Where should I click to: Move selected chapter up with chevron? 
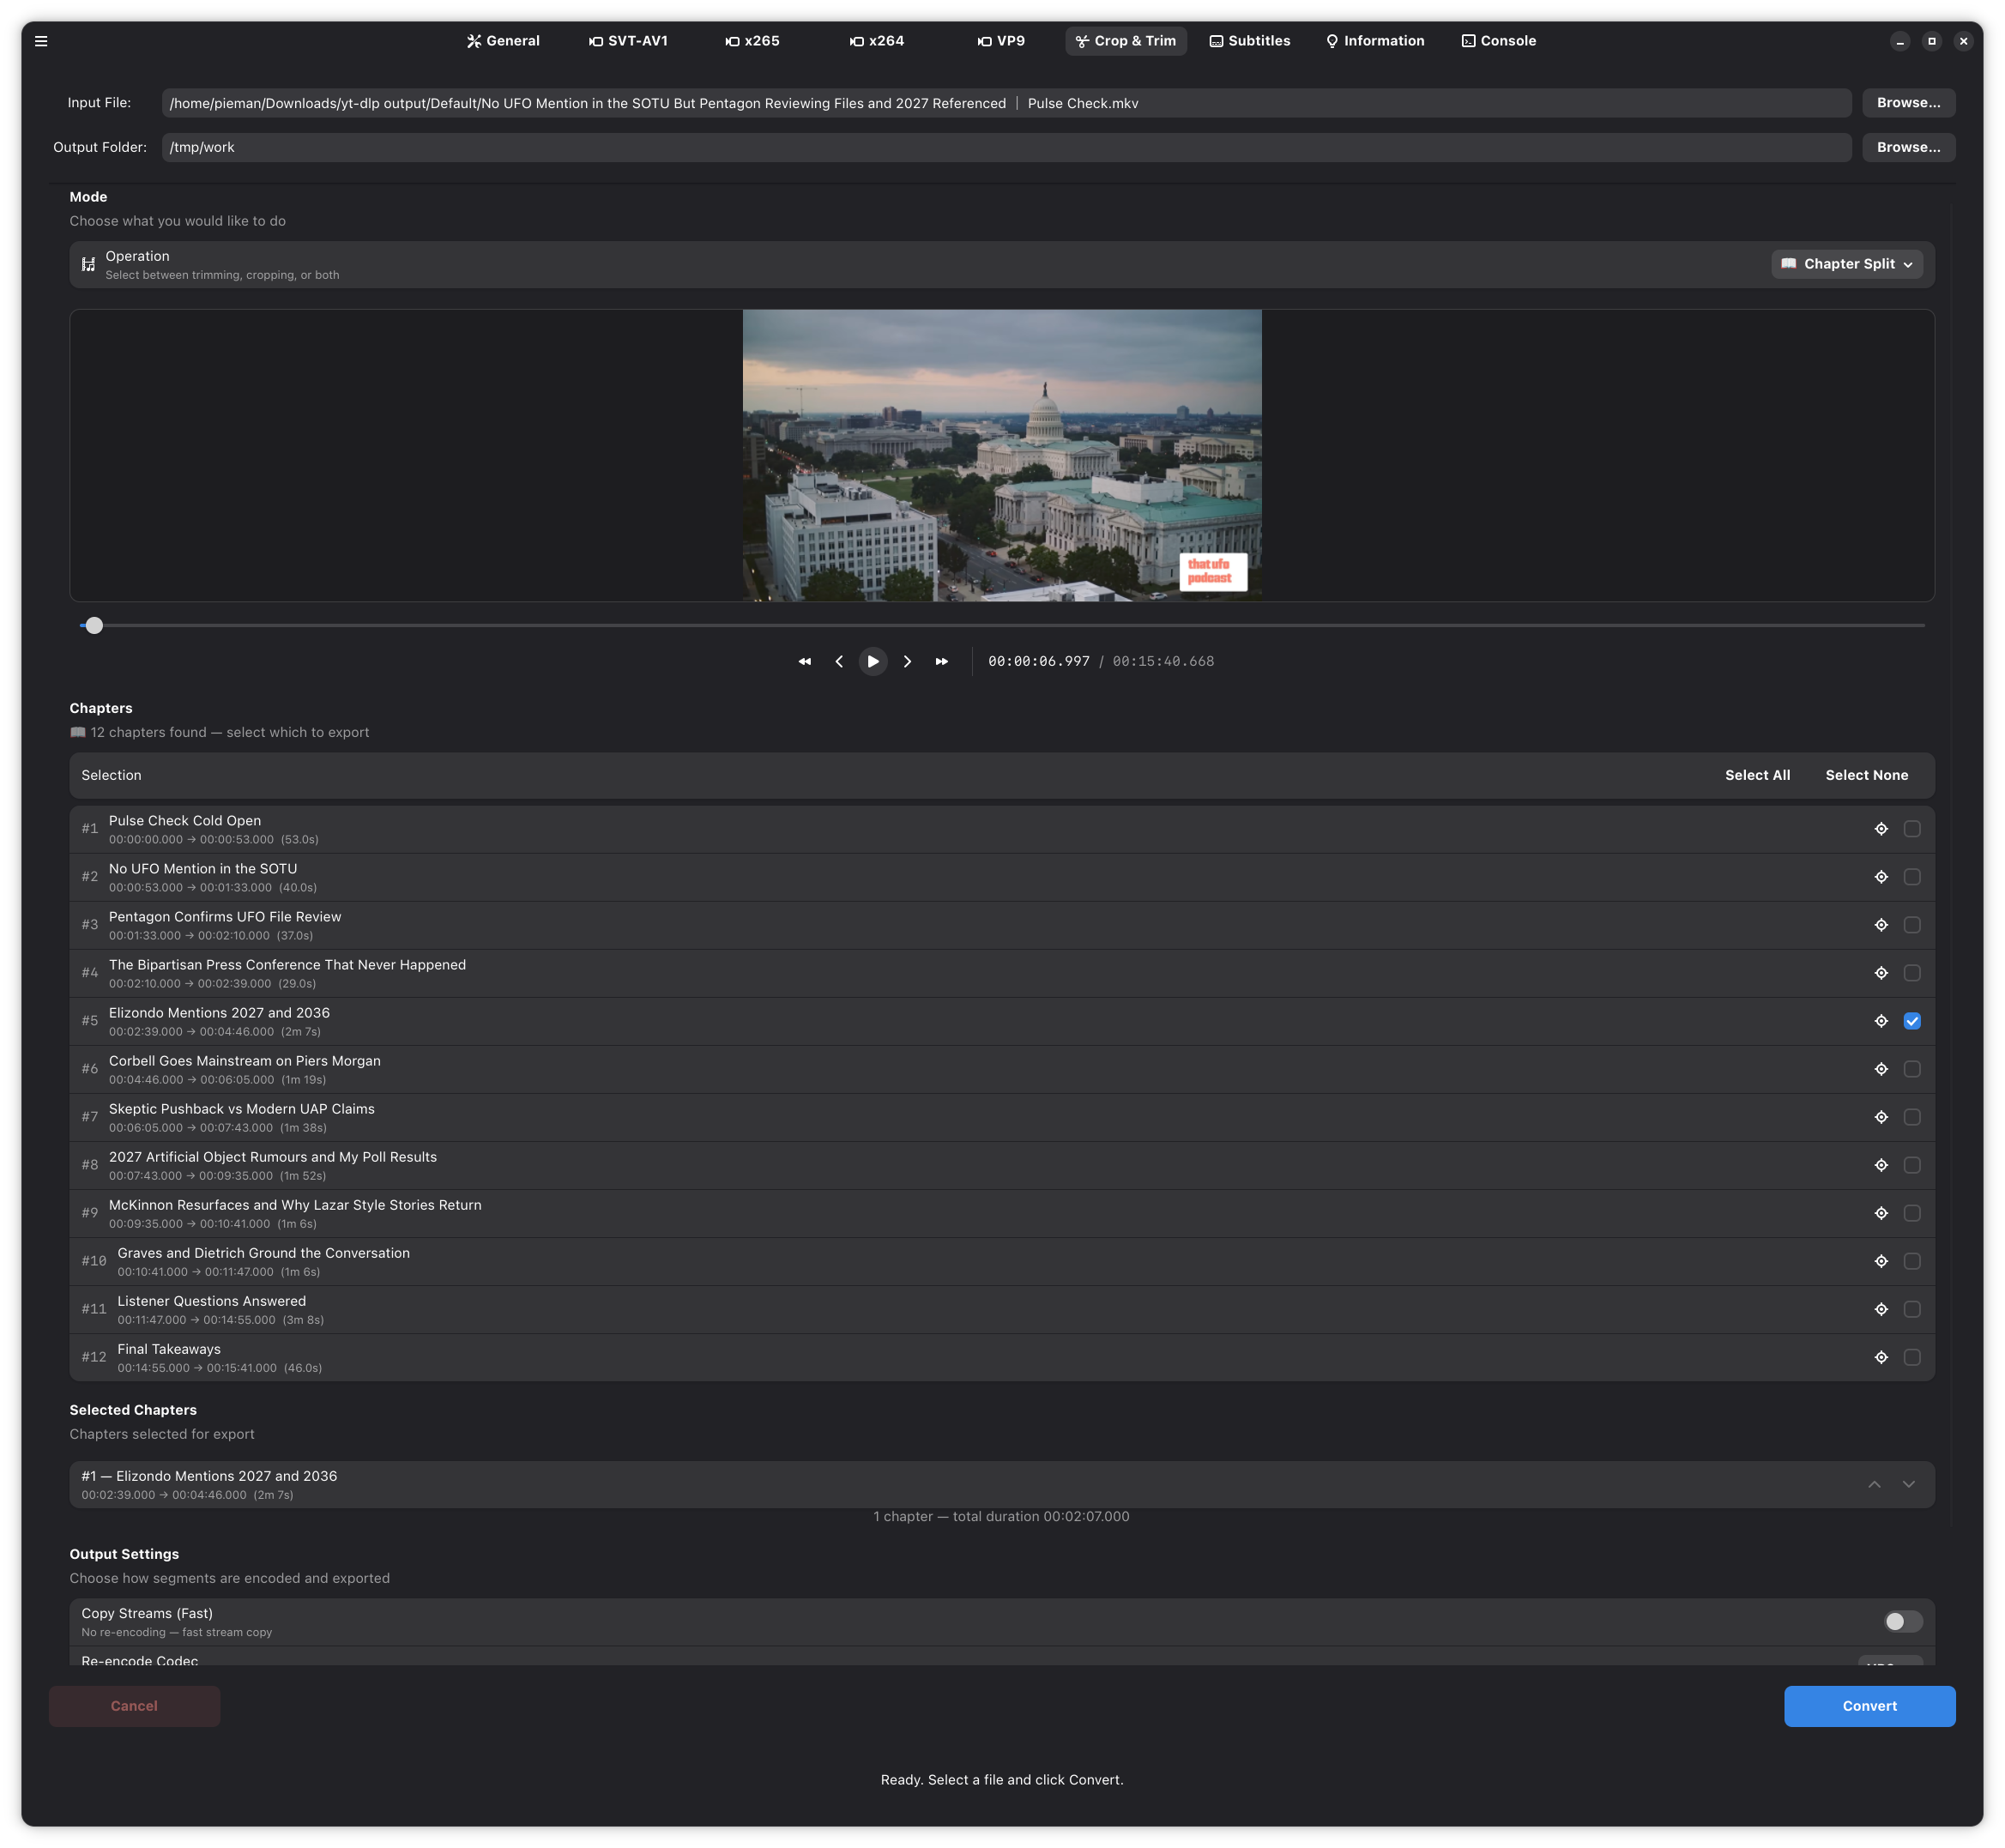point(1874,1484)
